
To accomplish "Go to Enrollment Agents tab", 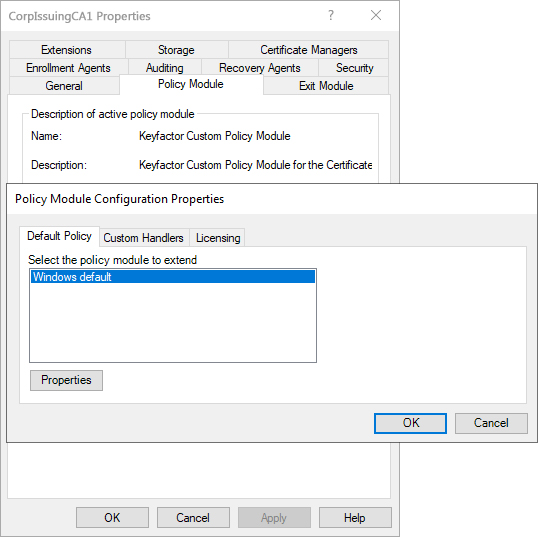I will (68, 68).
